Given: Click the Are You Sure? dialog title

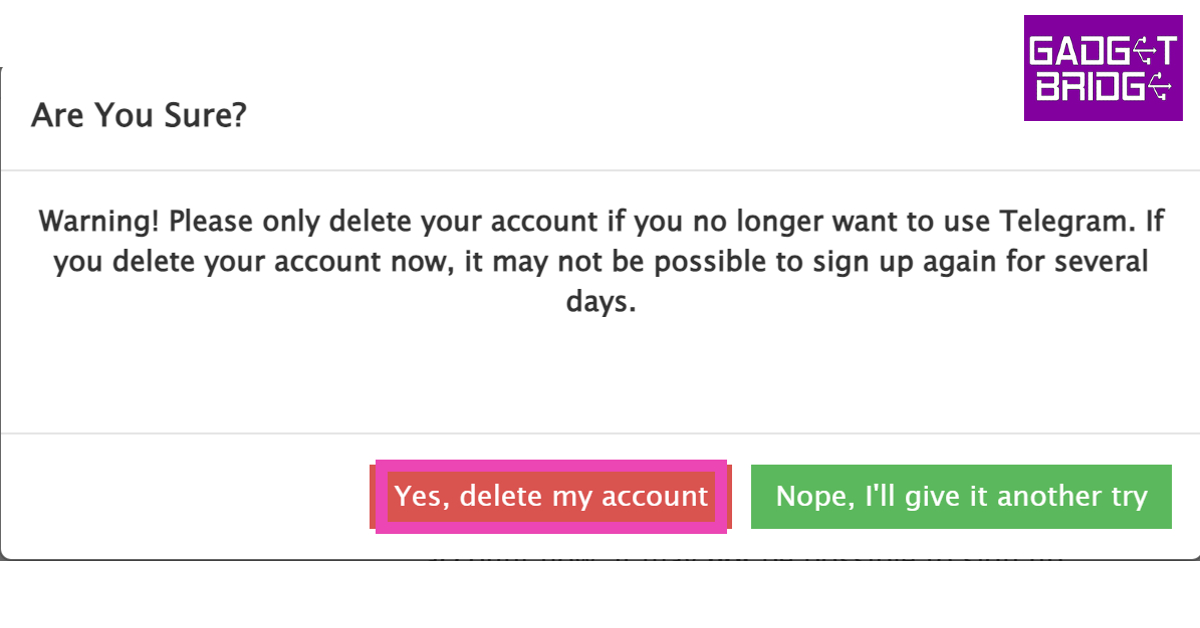Looking at the screenshot, I should (139, 116).
